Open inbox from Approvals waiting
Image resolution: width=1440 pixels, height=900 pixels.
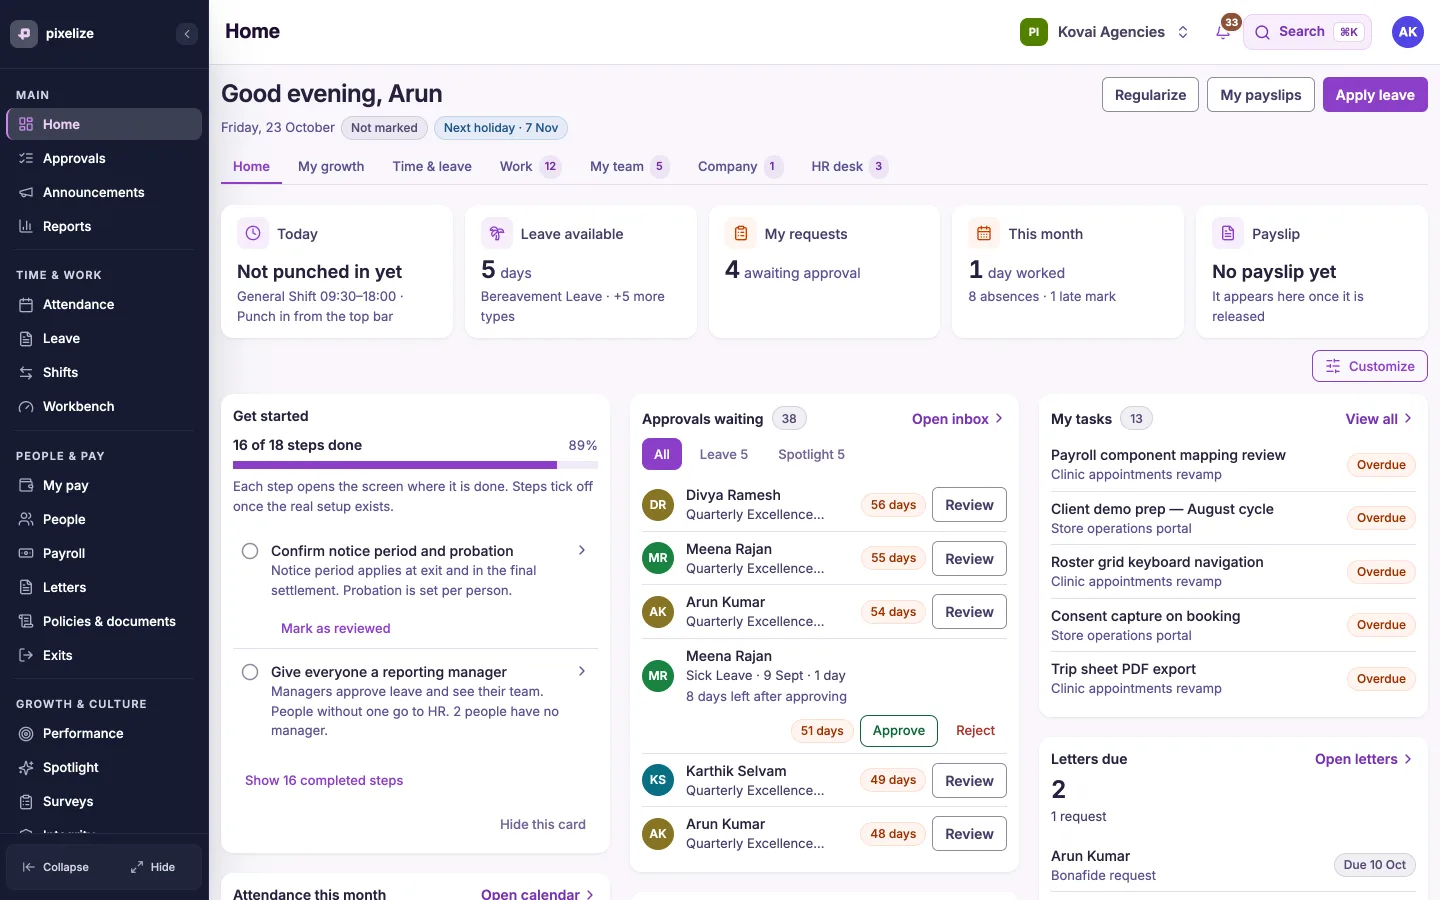coord(957,419)
